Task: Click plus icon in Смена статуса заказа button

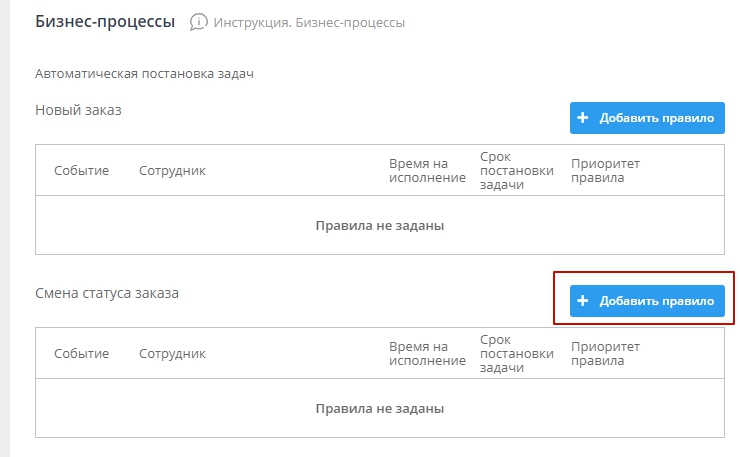Action: 583,300
